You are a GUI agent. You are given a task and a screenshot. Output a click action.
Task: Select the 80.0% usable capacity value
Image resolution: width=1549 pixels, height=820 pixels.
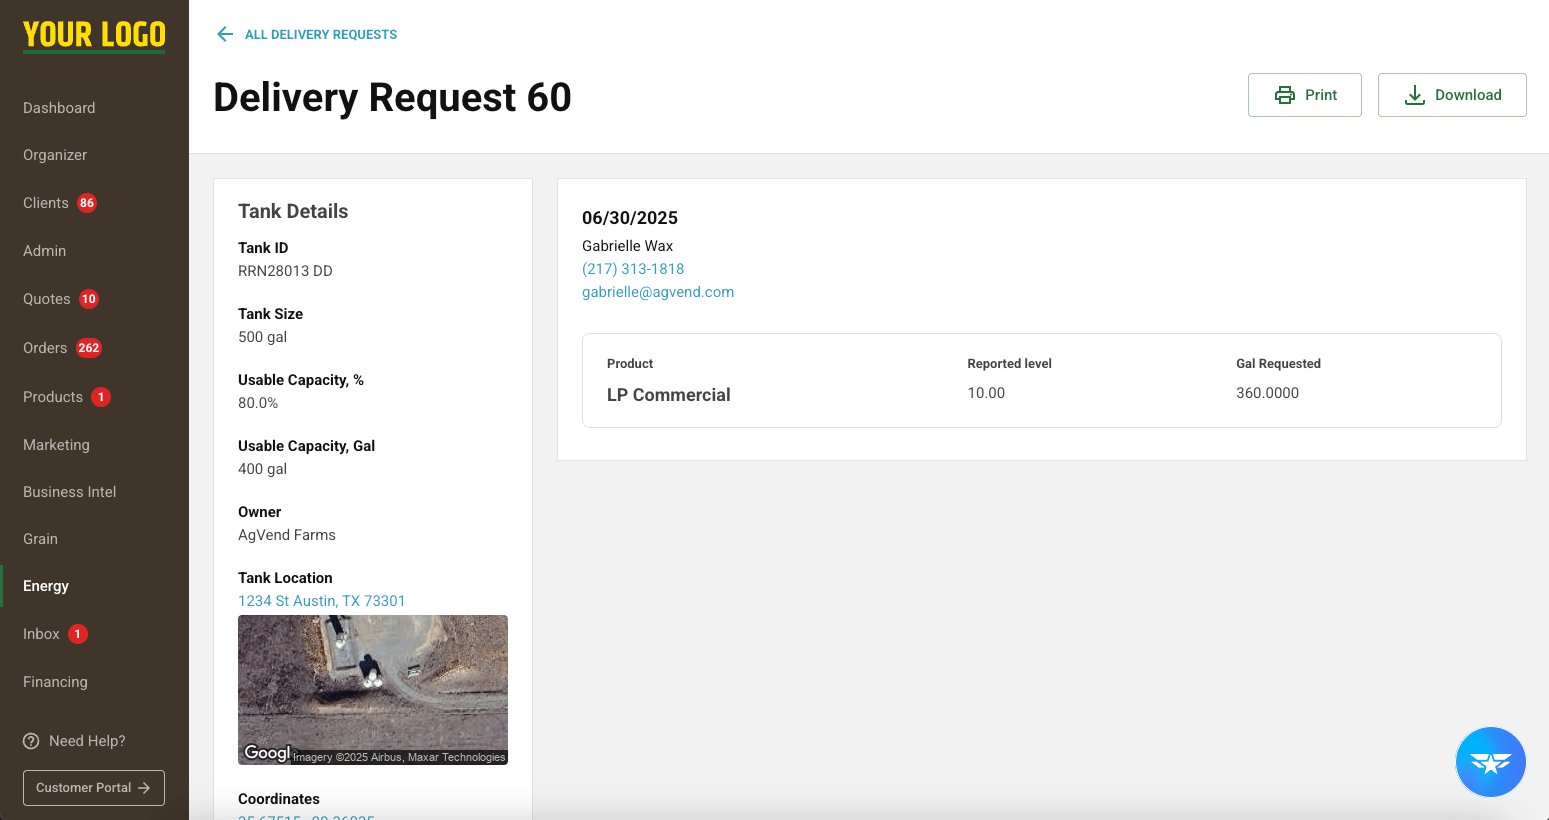tap(258, 403)
